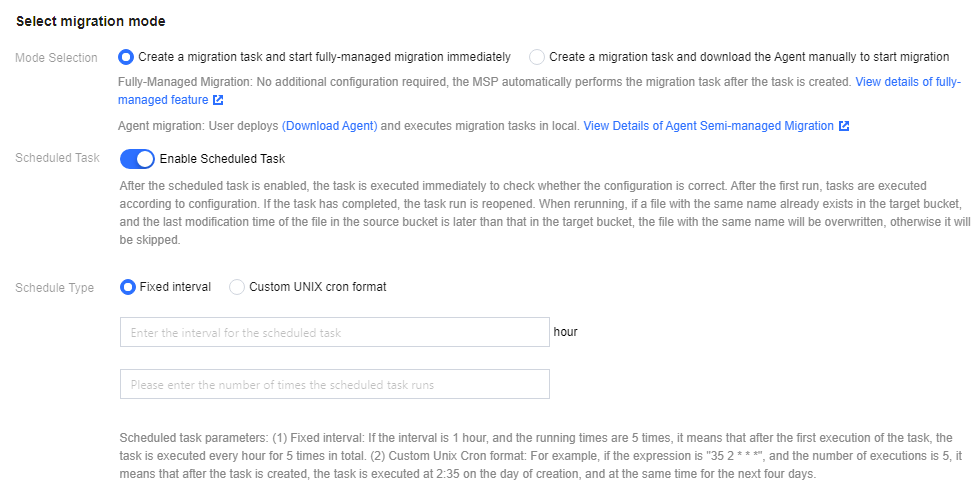Click the scheduled task rerun description paragraph

click(x=540, y=215)
